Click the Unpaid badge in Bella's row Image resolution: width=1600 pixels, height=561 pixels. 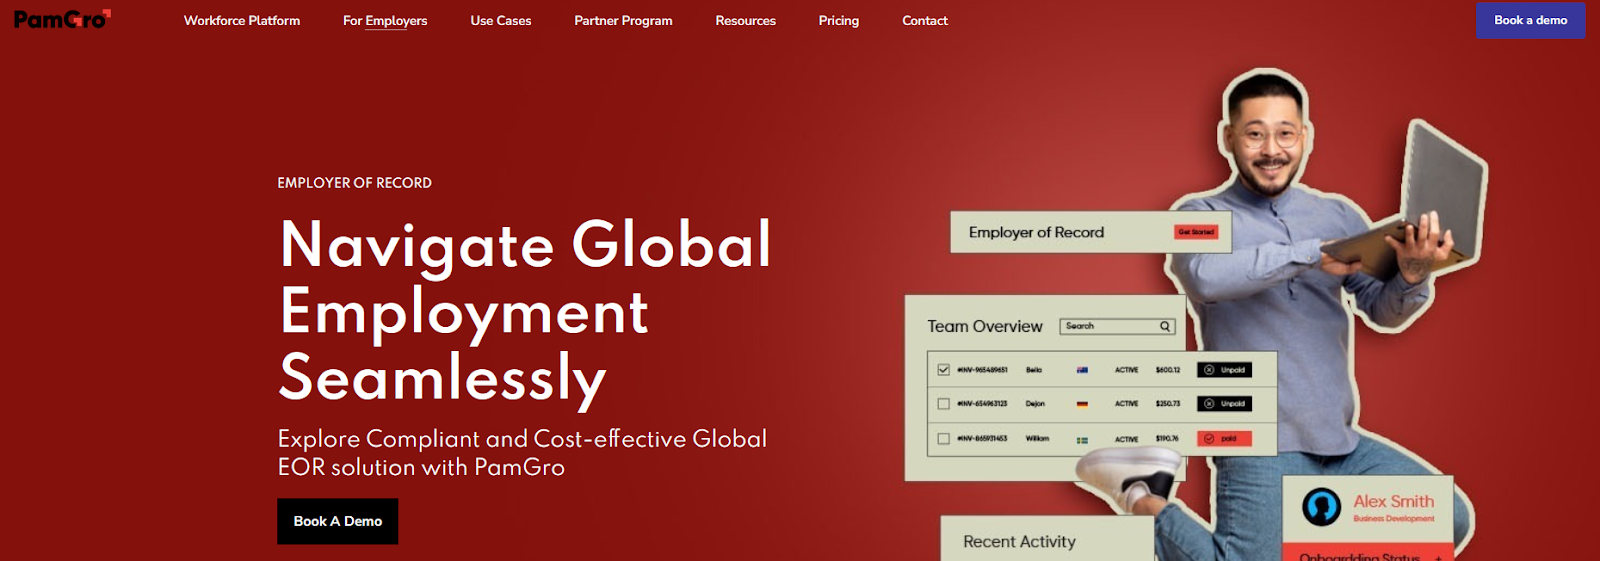[1225, 370]
